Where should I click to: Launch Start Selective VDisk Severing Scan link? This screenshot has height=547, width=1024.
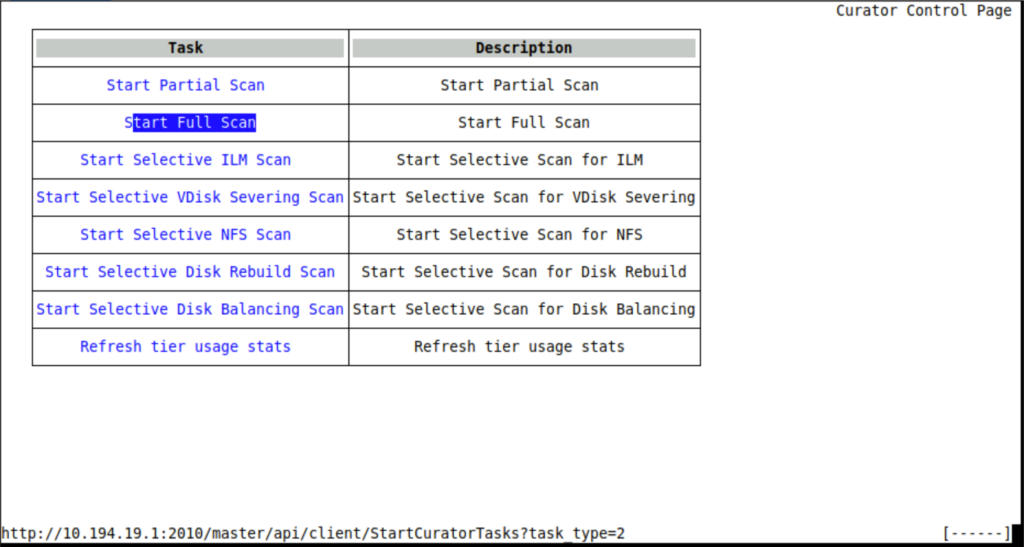point(190,197)
